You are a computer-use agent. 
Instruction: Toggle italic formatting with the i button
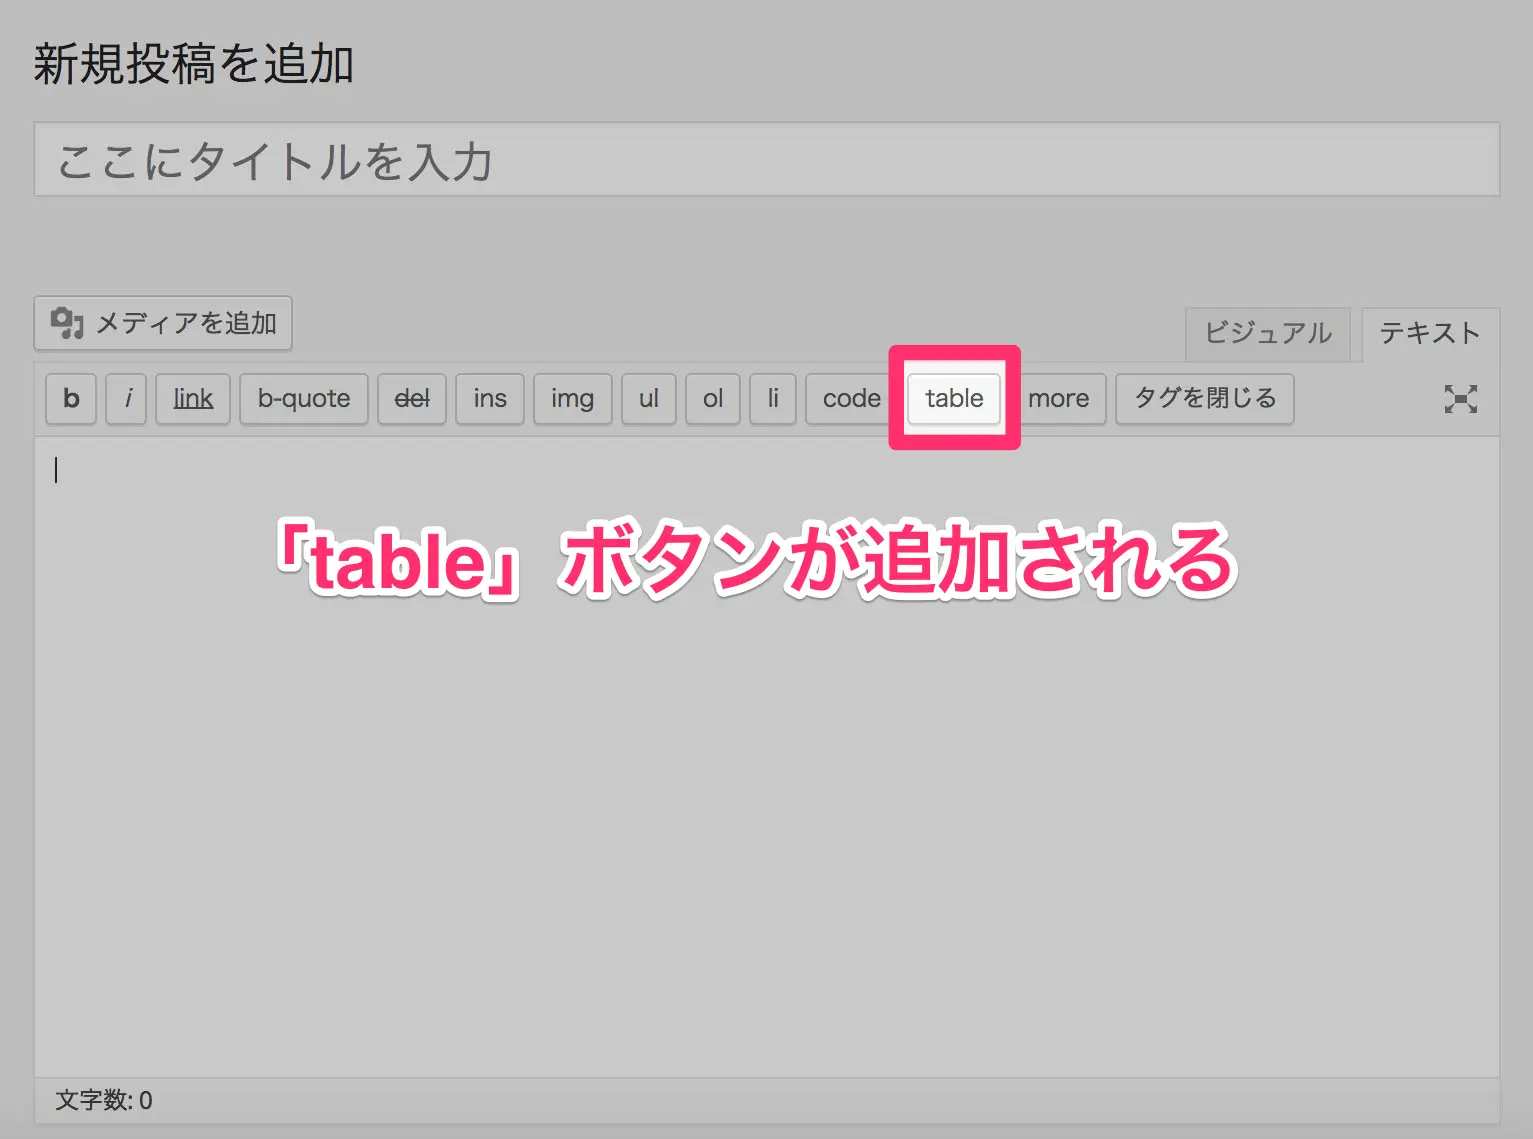tap(126, 399)
